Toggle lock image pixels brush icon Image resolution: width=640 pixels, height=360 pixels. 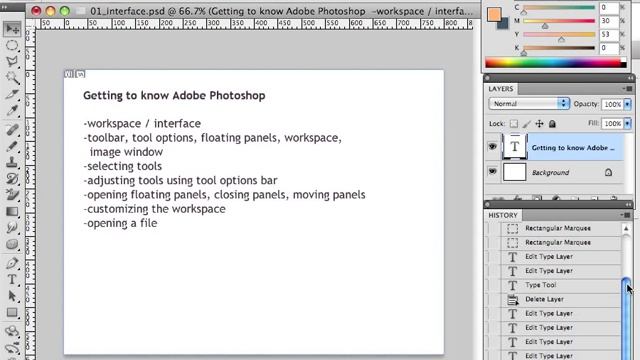527,124
